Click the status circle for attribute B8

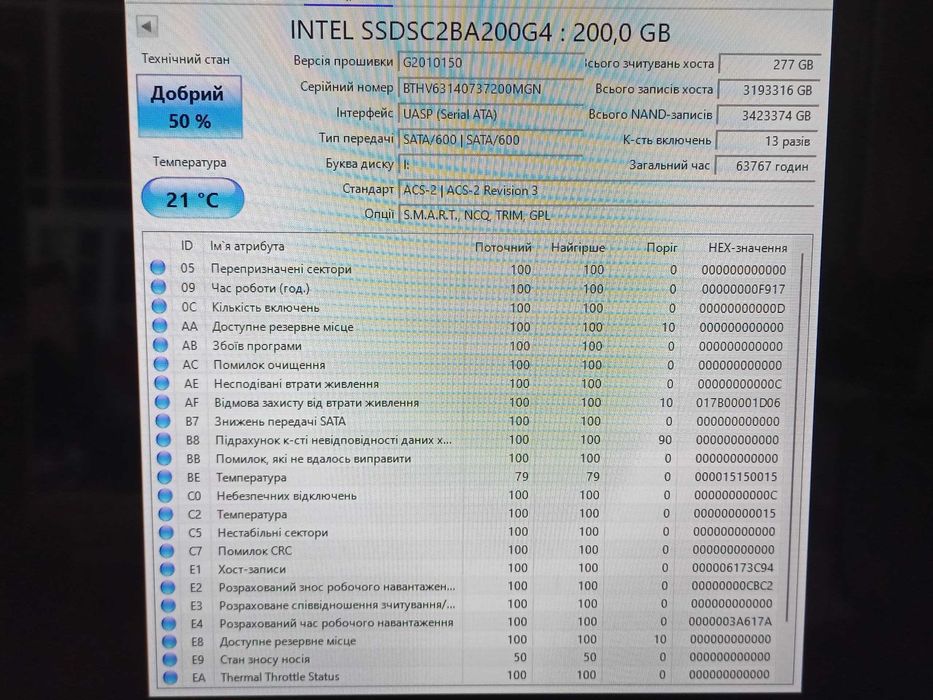click(x=163, y=440)
